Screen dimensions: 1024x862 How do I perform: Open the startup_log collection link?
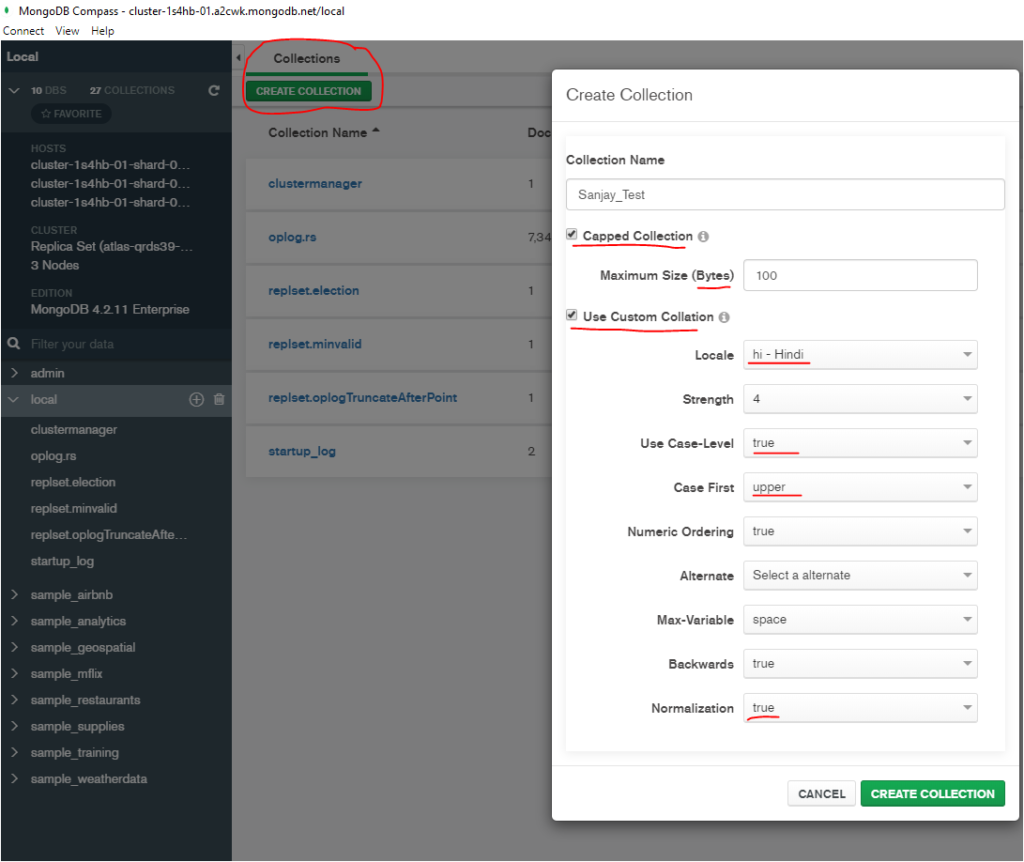pos(302,451)
